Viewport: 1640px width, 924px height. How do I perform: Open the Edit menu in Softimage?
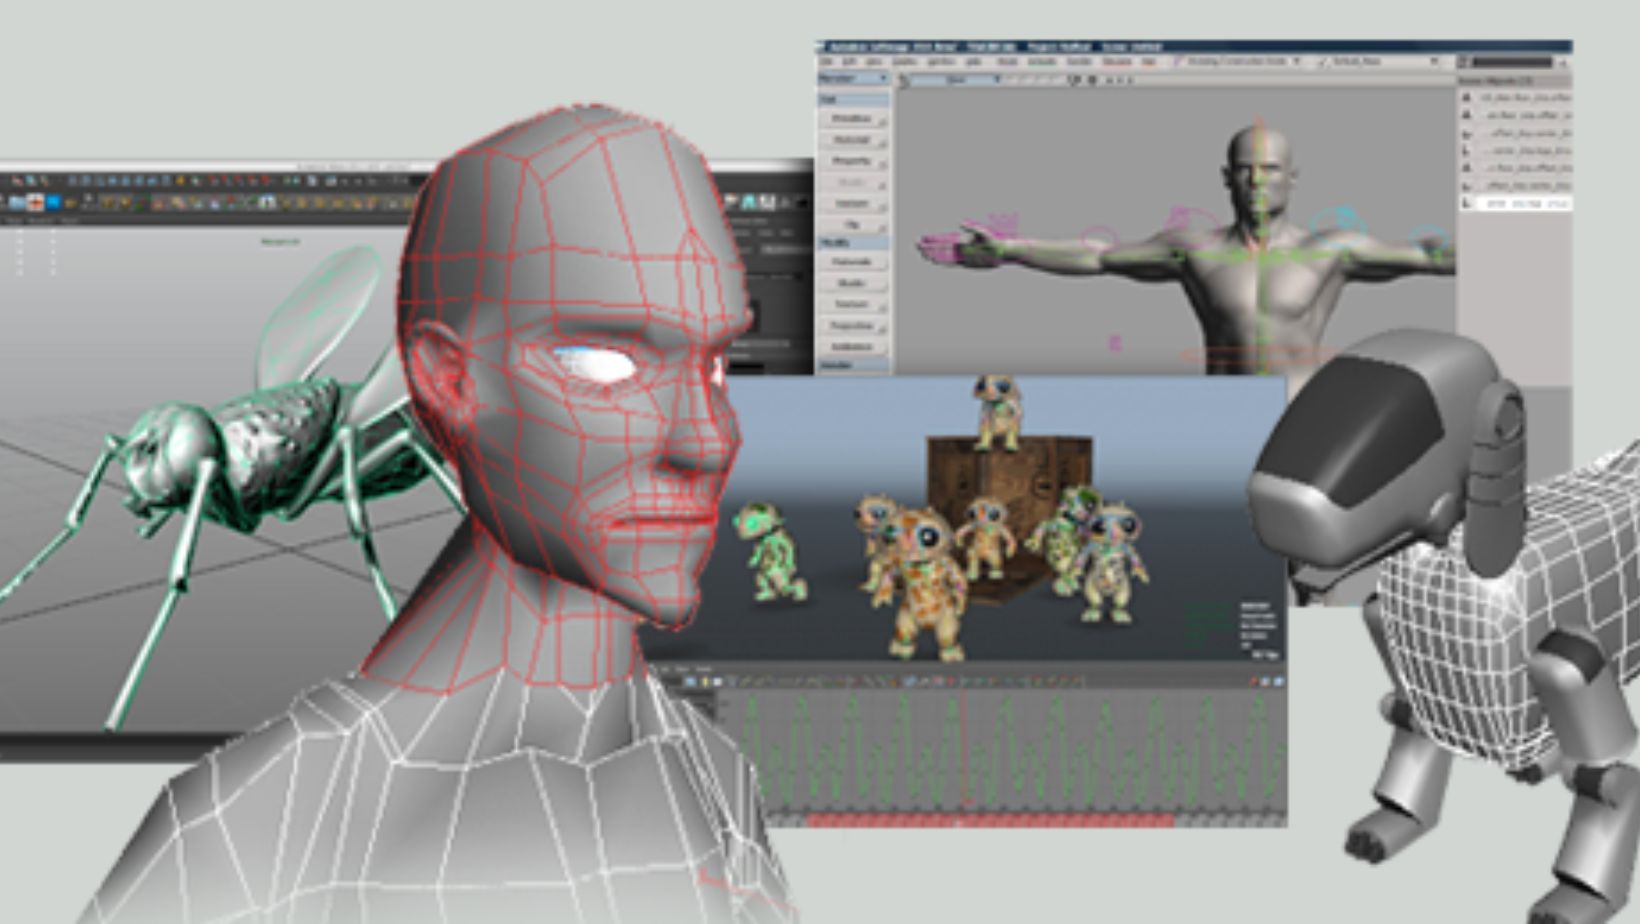click(850, 61)
